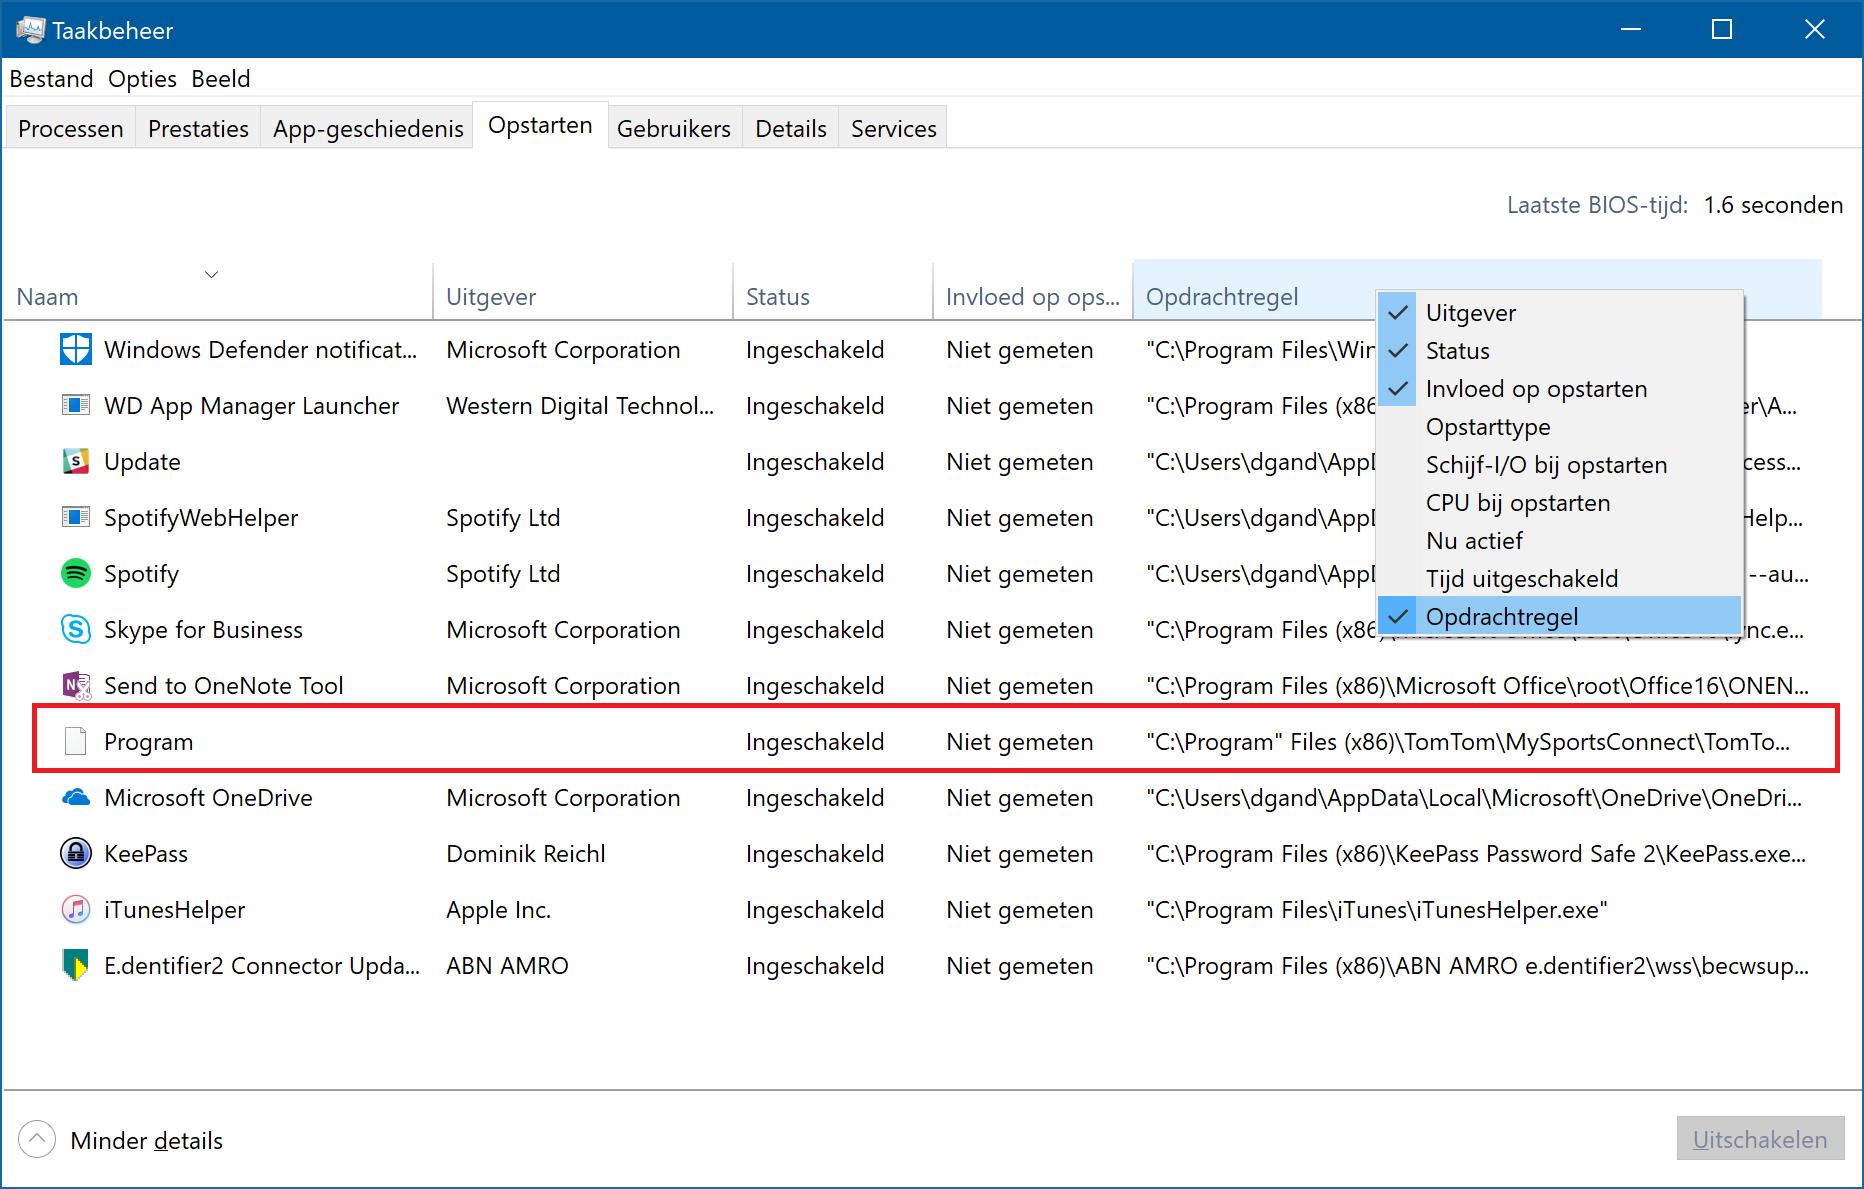Uncheck Opdrachtregel in the column menu

pyautogui.click(x=1559, y=617)
